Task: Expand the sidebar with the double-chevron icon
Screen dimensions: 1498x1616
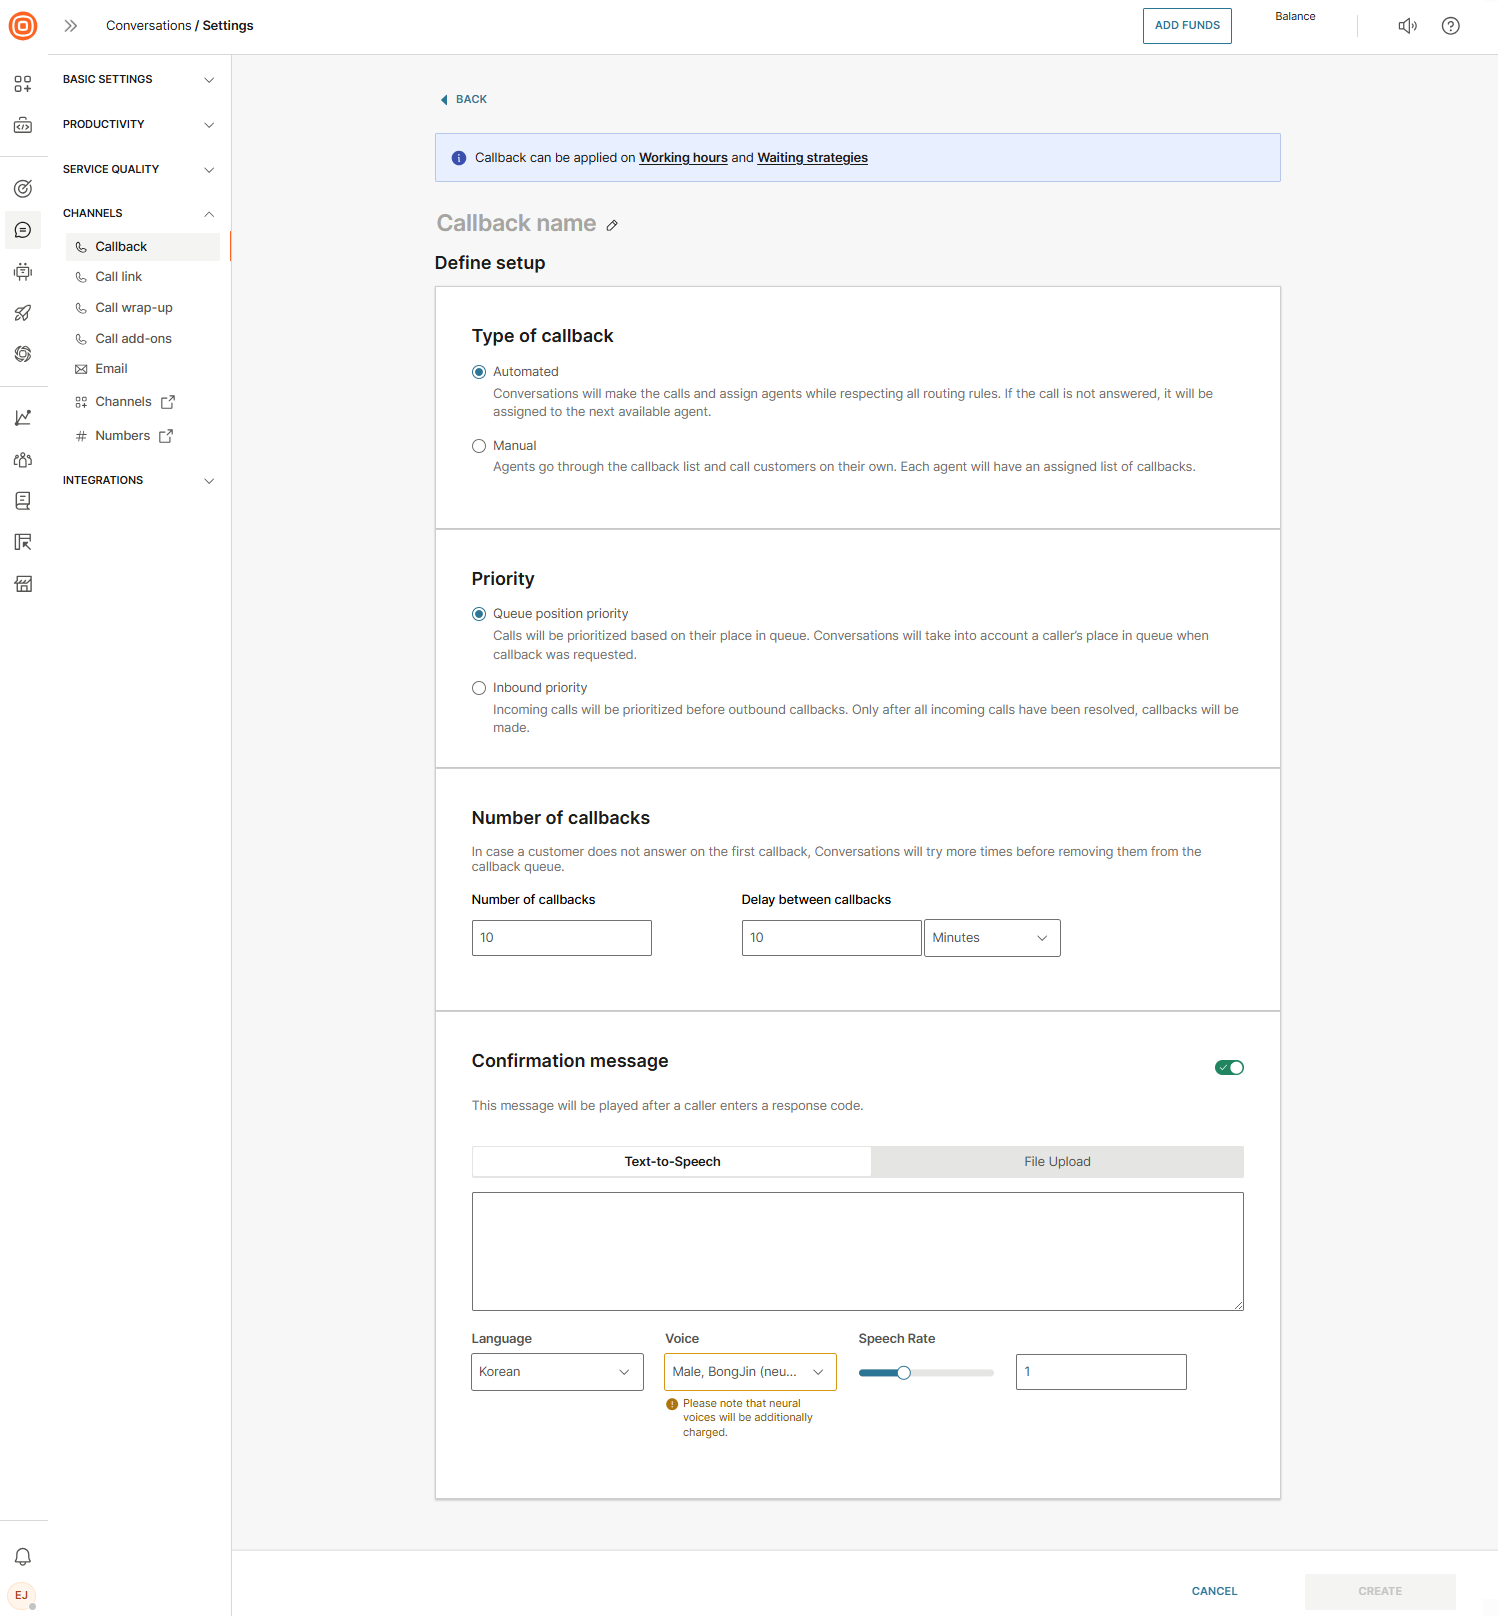Action: 71,26
